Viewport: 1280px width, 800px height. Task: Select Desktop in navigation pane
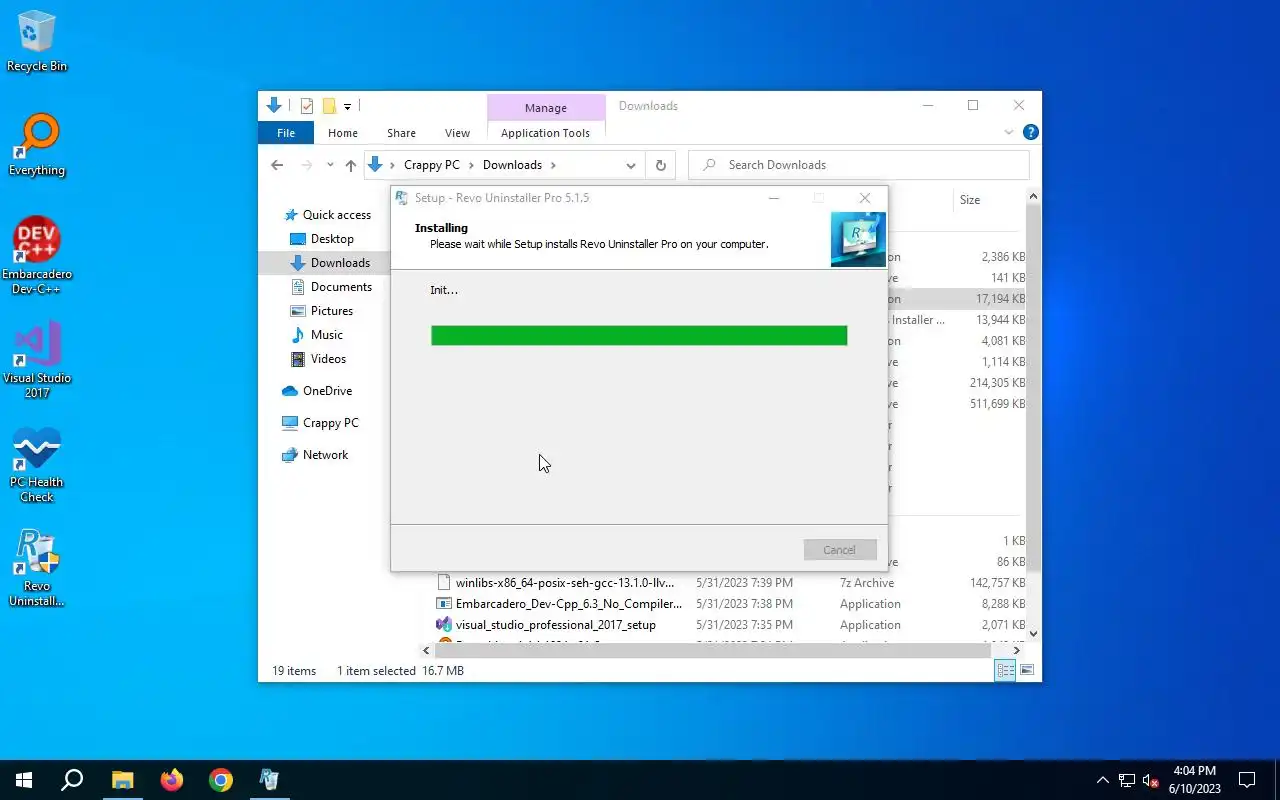pyautogui.click(x=332, y=239)
